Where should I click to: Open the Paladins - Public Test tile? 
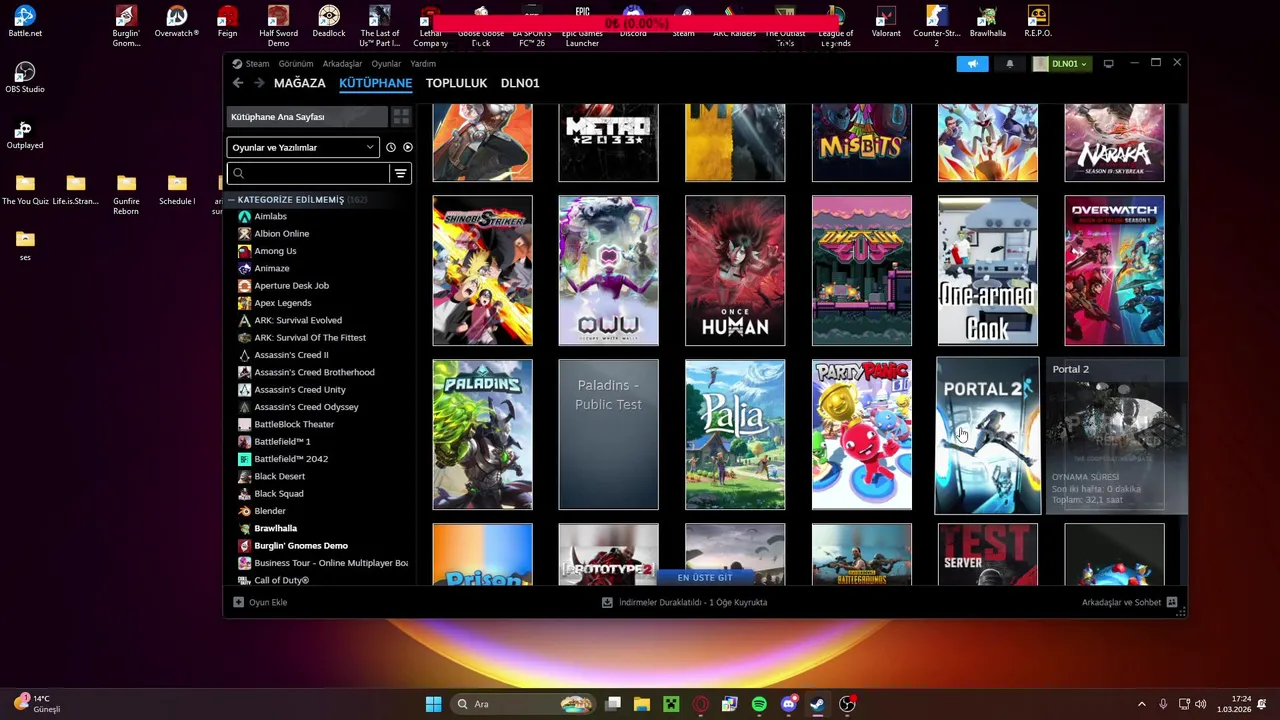pyautogui.click(x=608, y=435)
